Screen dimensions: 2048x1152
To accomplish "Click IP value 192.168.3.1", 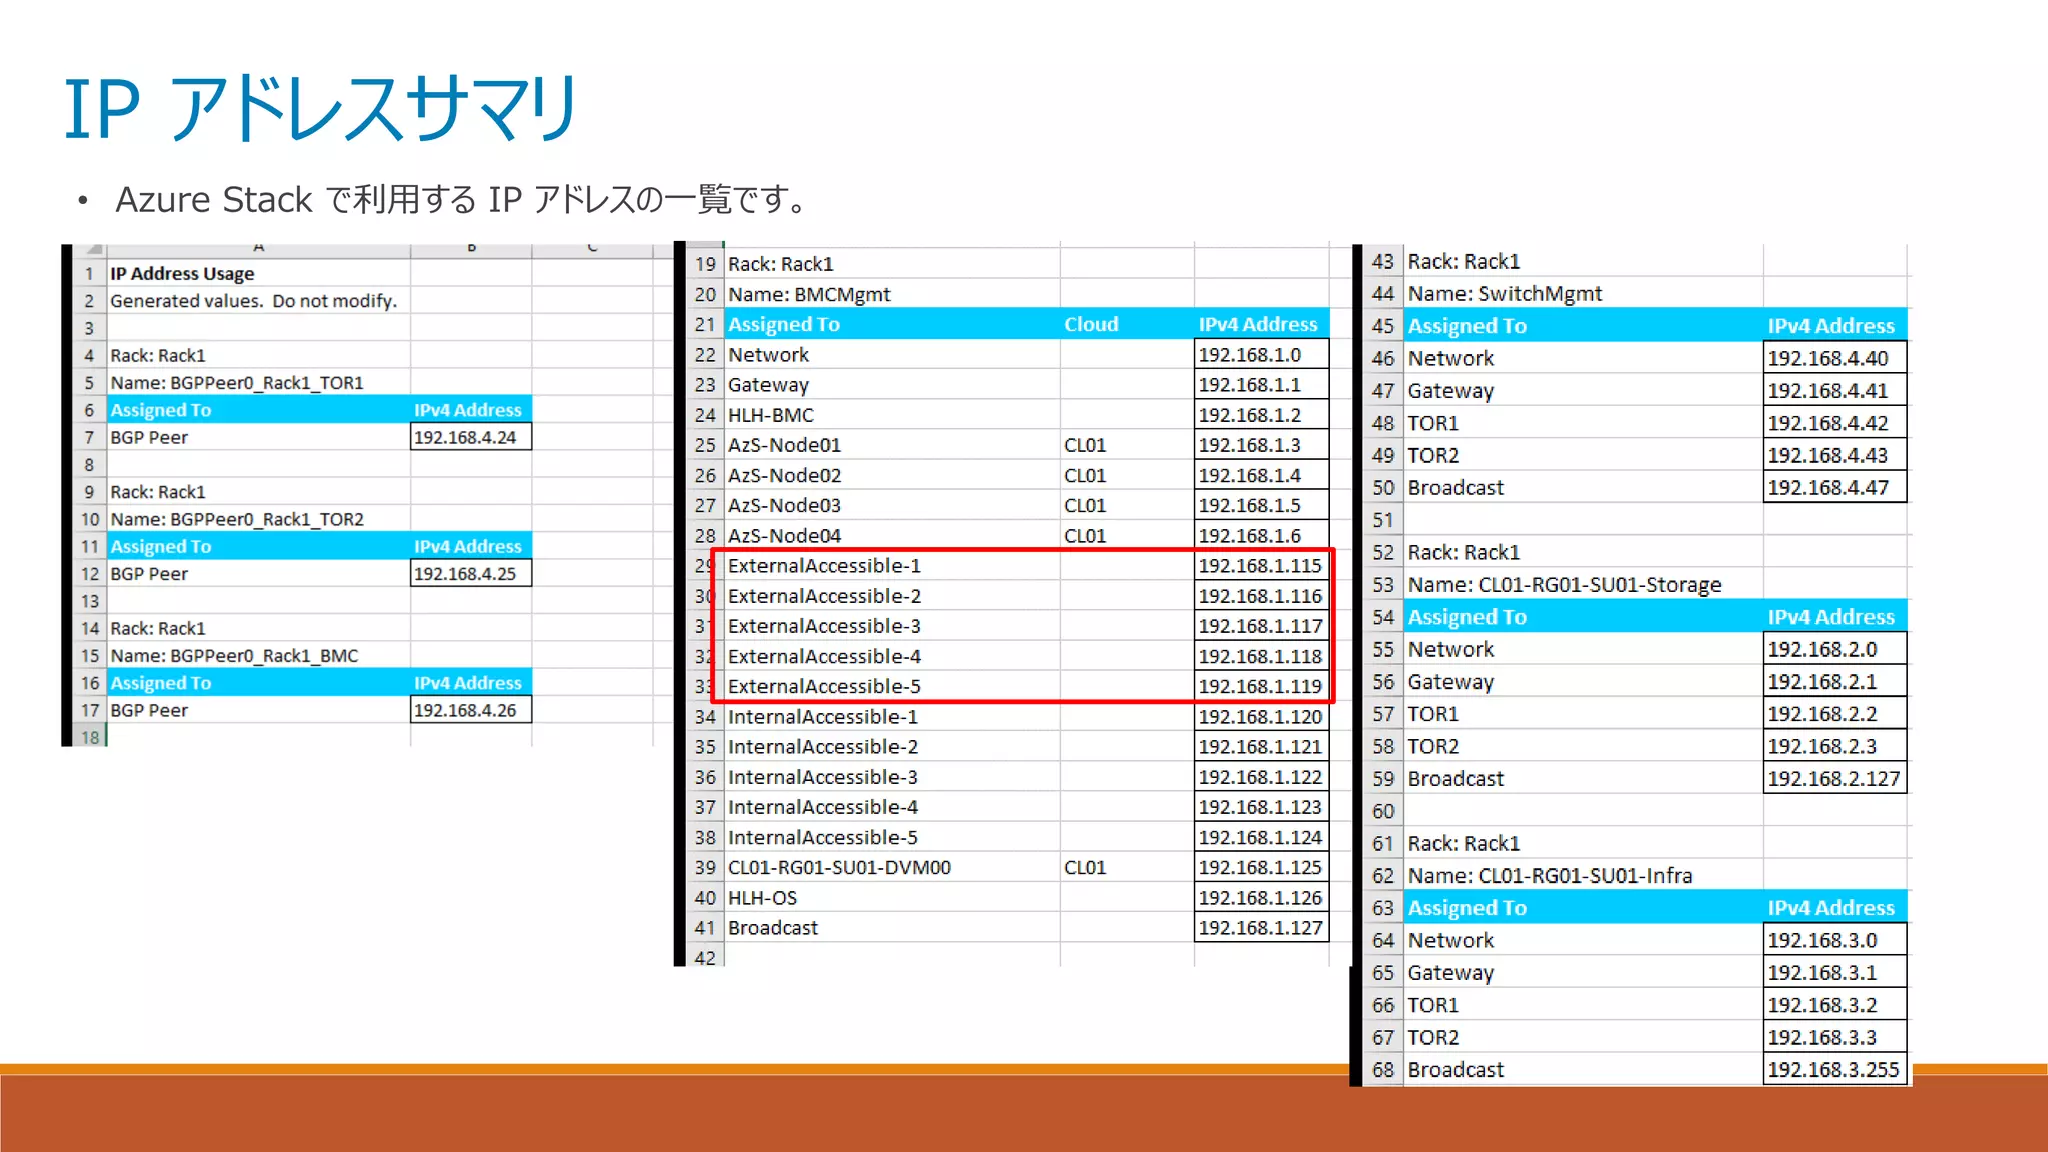I will click(1834, 973).
